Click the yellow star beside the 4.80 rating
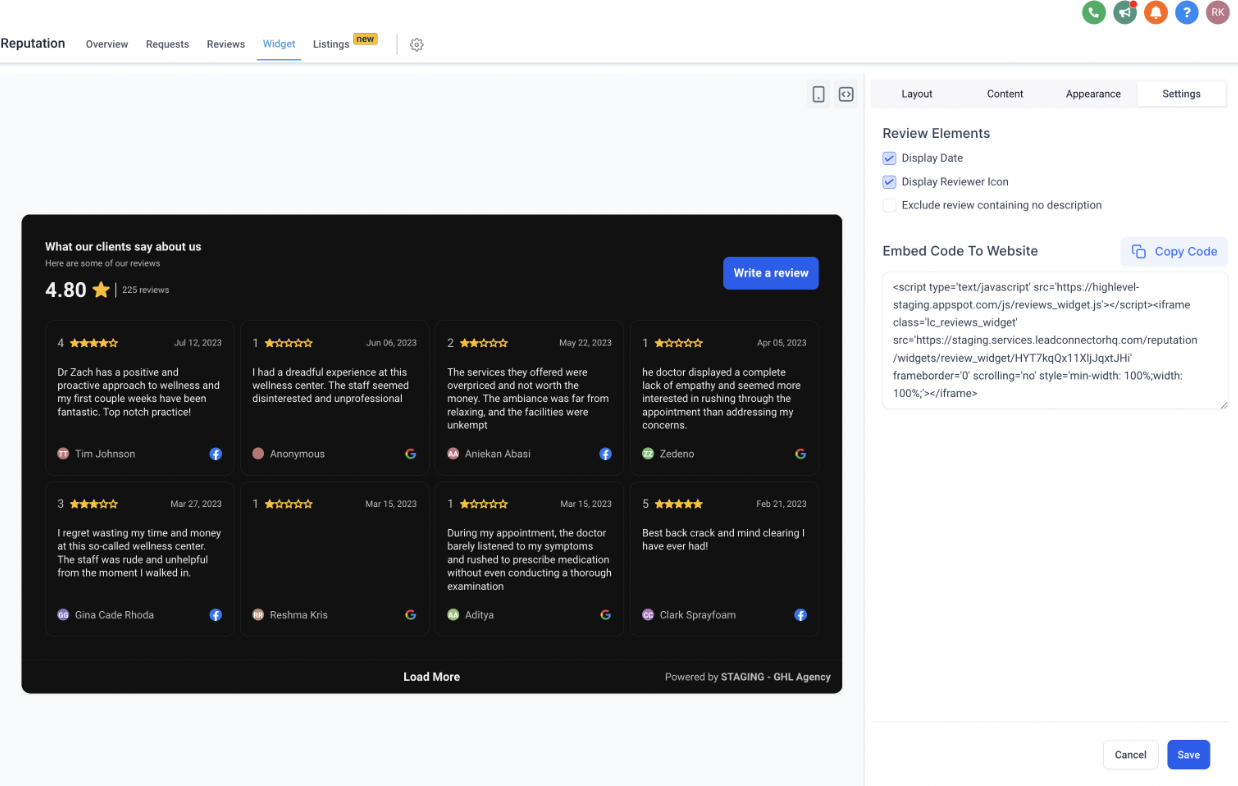The height and width of the screenshot is (786, 1238). pyautogui.click(x=101, y=290)
